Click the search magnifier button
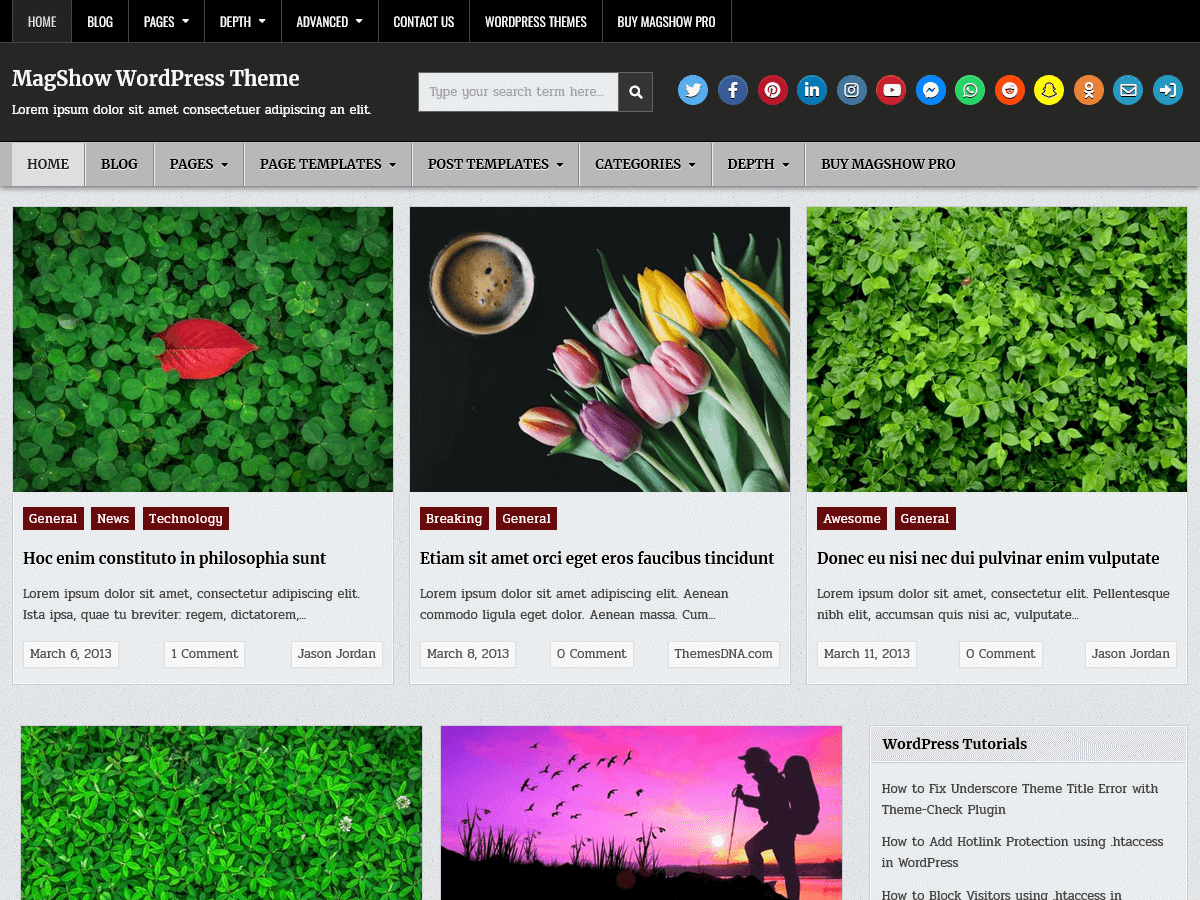 636,91
